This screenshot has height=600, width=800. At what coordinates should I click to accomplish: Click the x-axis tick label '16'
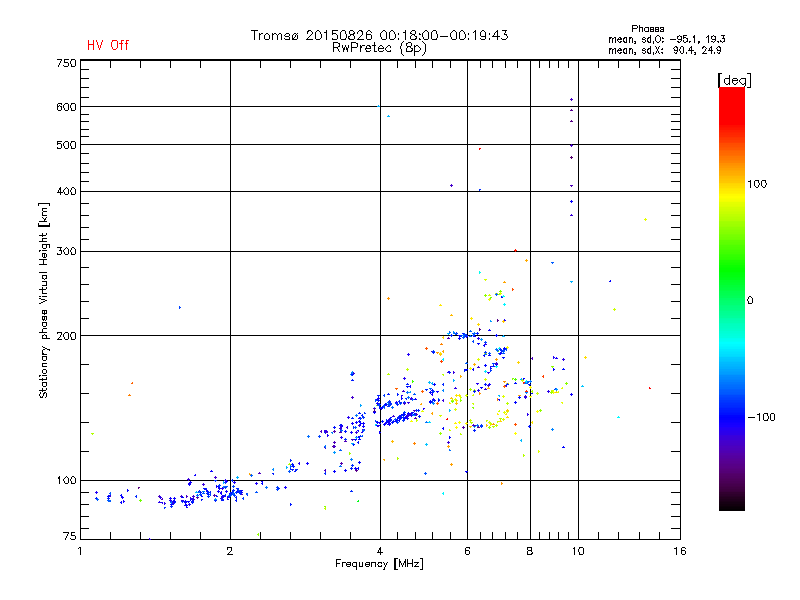tap(680, 551)
